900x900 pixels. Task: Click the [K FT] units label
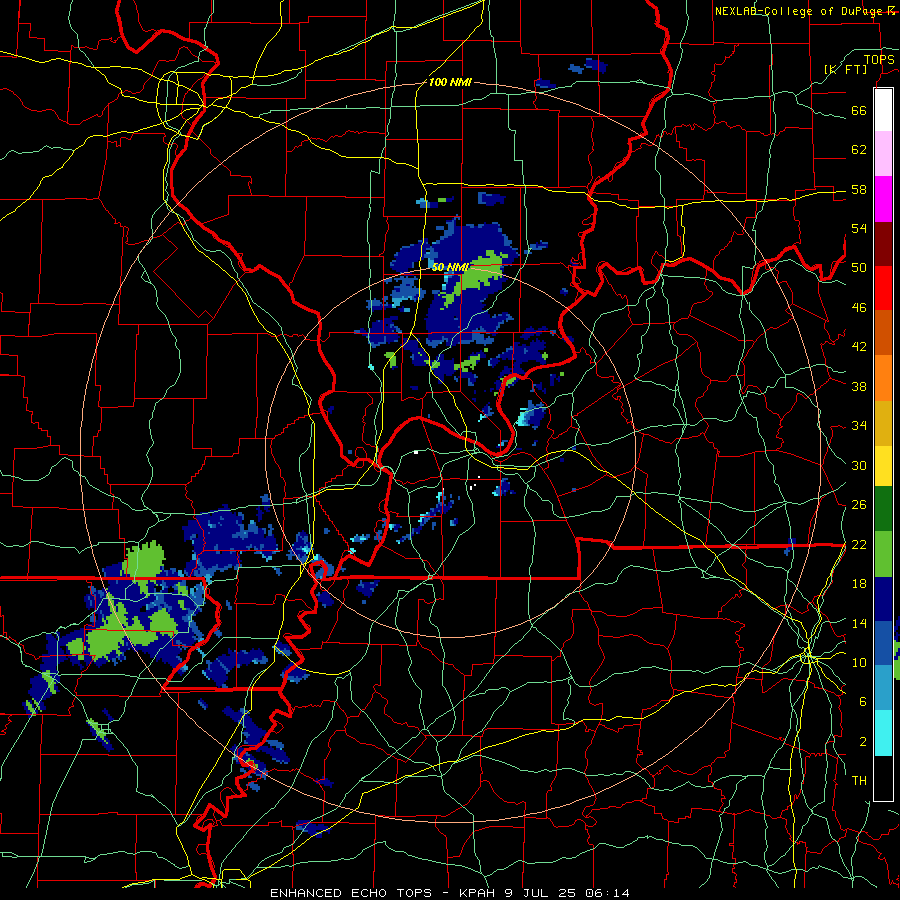click(845, 69)
